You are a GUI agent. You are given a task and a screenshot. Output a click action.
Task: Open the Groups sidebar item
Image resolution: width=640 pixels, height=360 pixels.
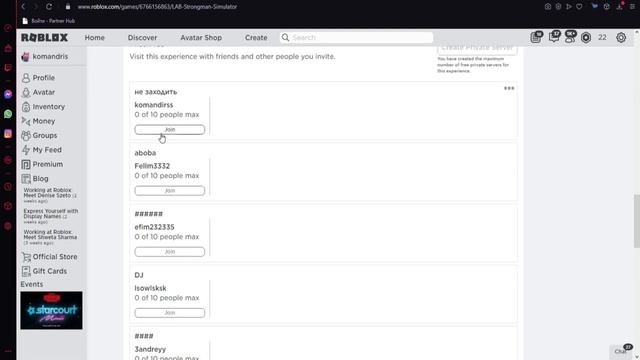(40, 136)
